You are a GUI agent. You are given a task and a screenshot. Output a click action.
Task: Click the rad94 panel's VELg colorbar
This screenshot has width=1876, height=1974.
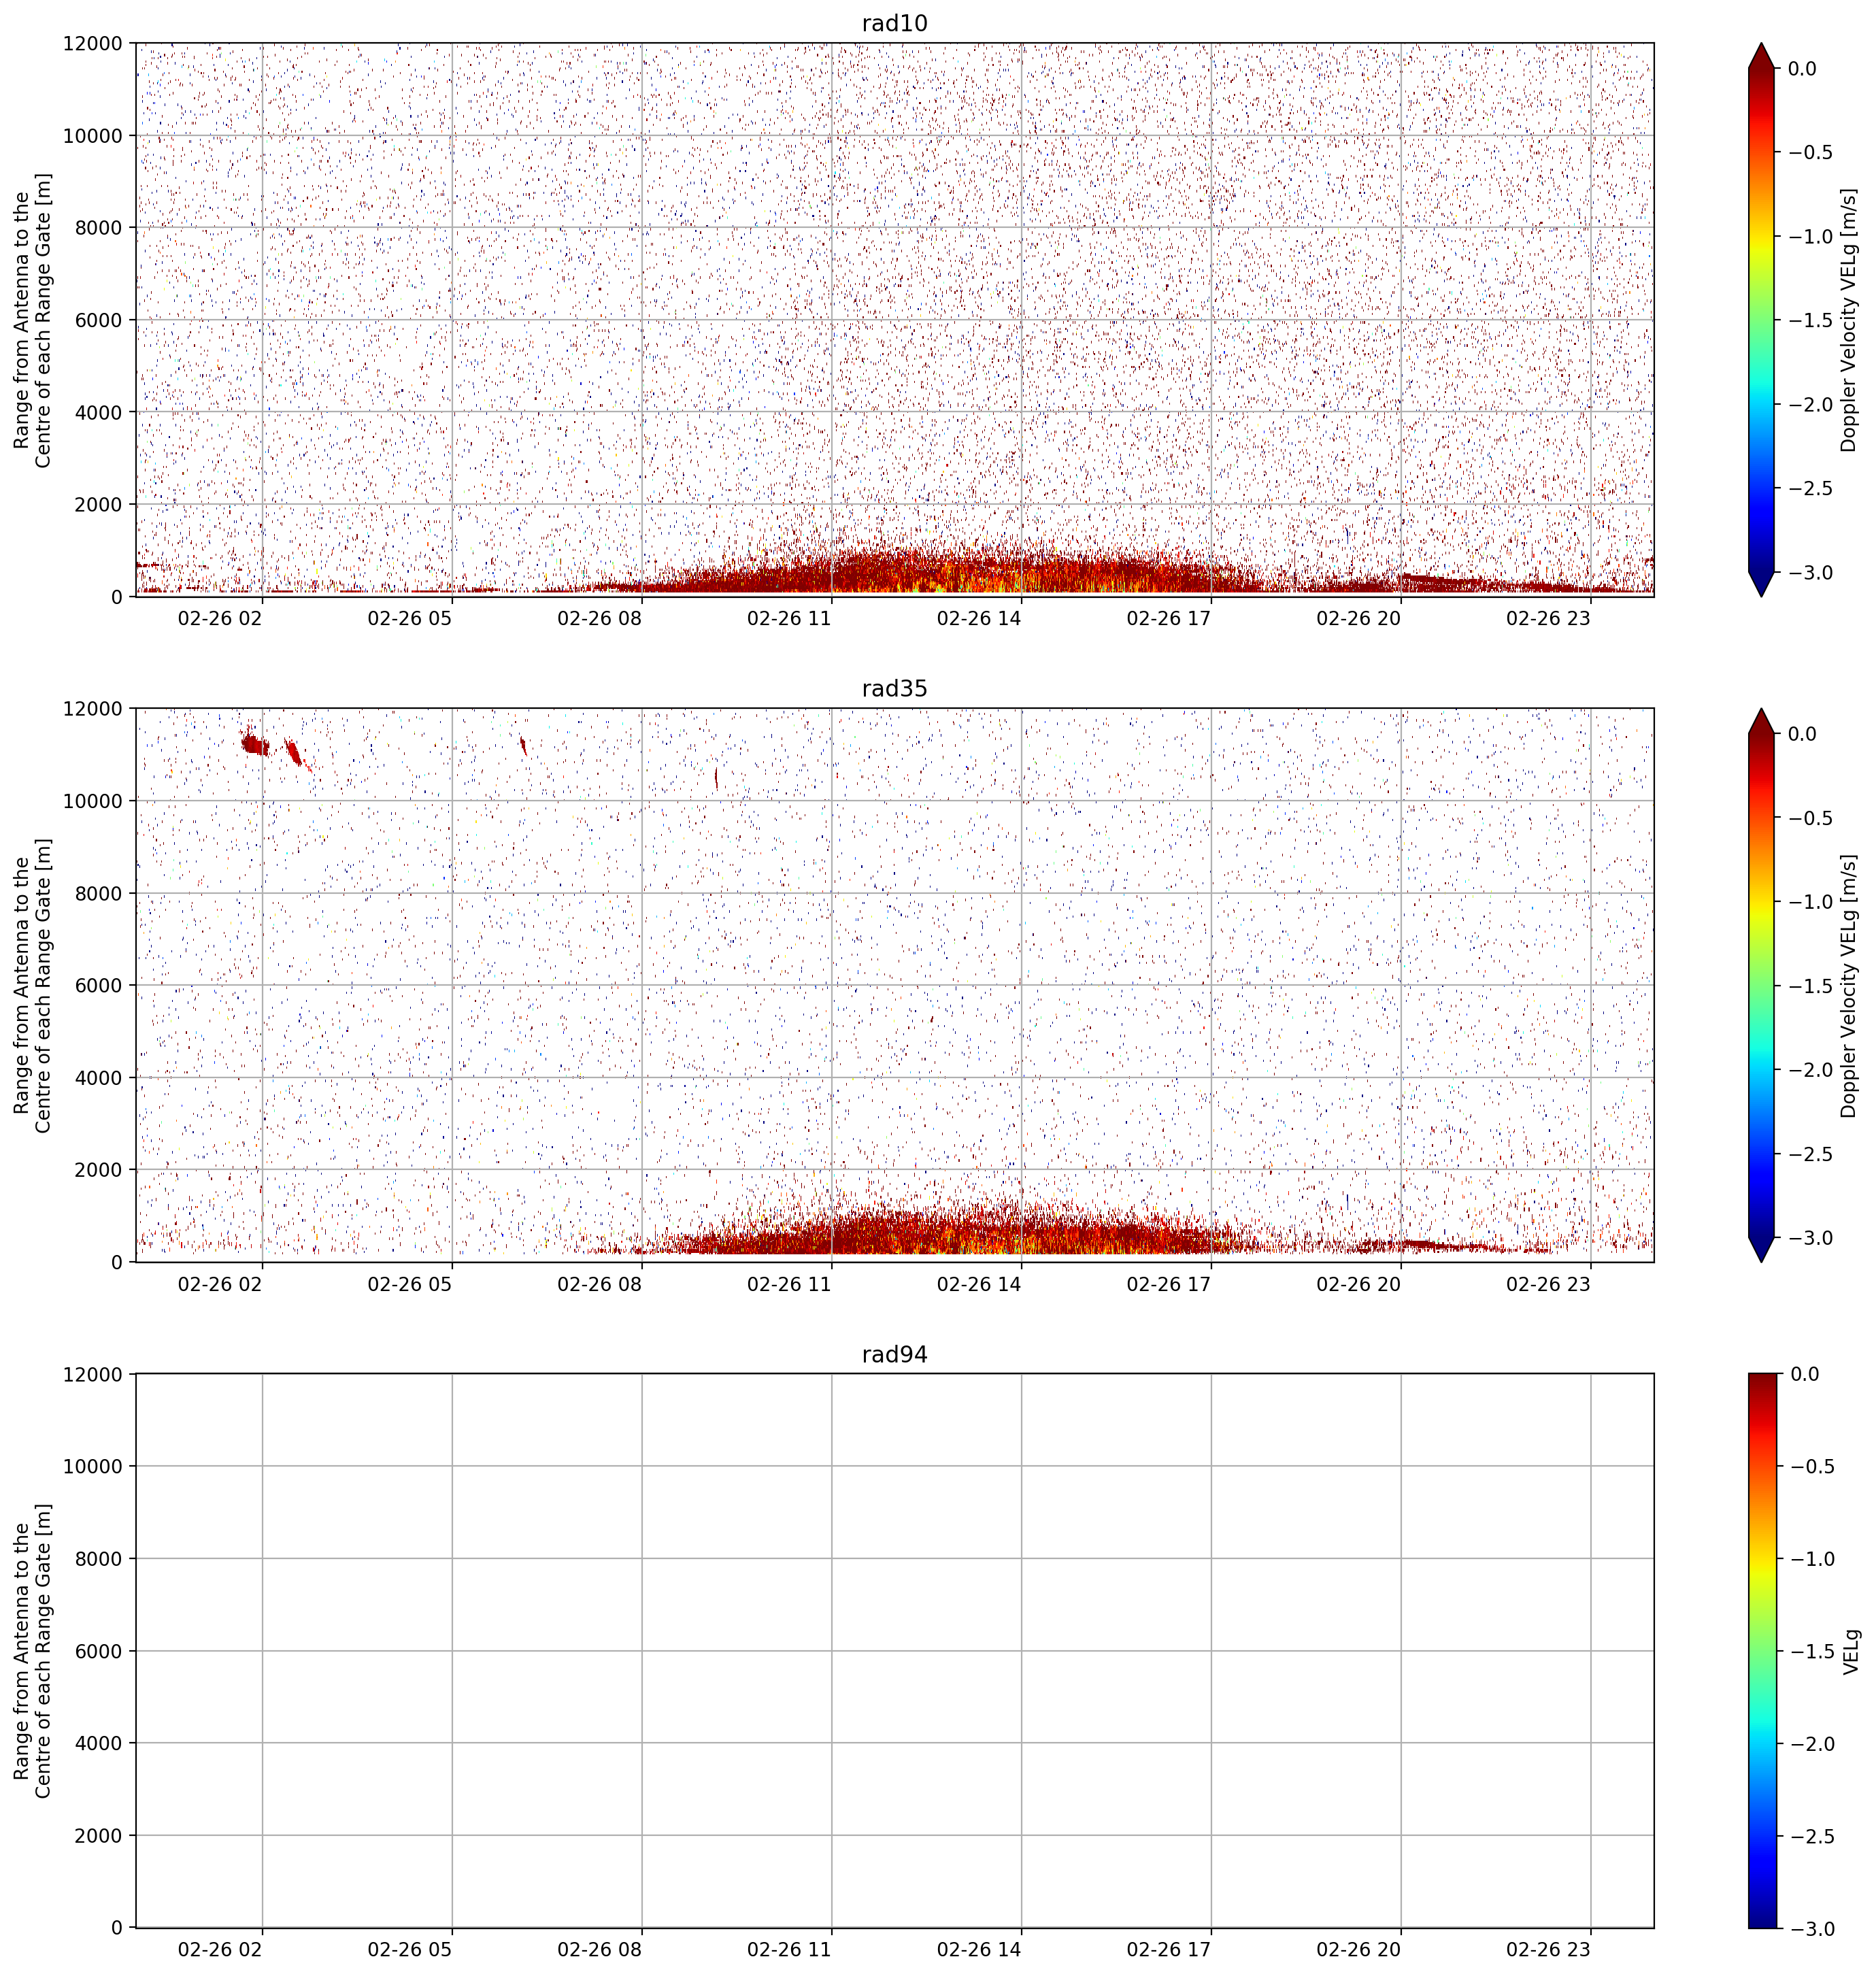(x=1762, y=1650)
